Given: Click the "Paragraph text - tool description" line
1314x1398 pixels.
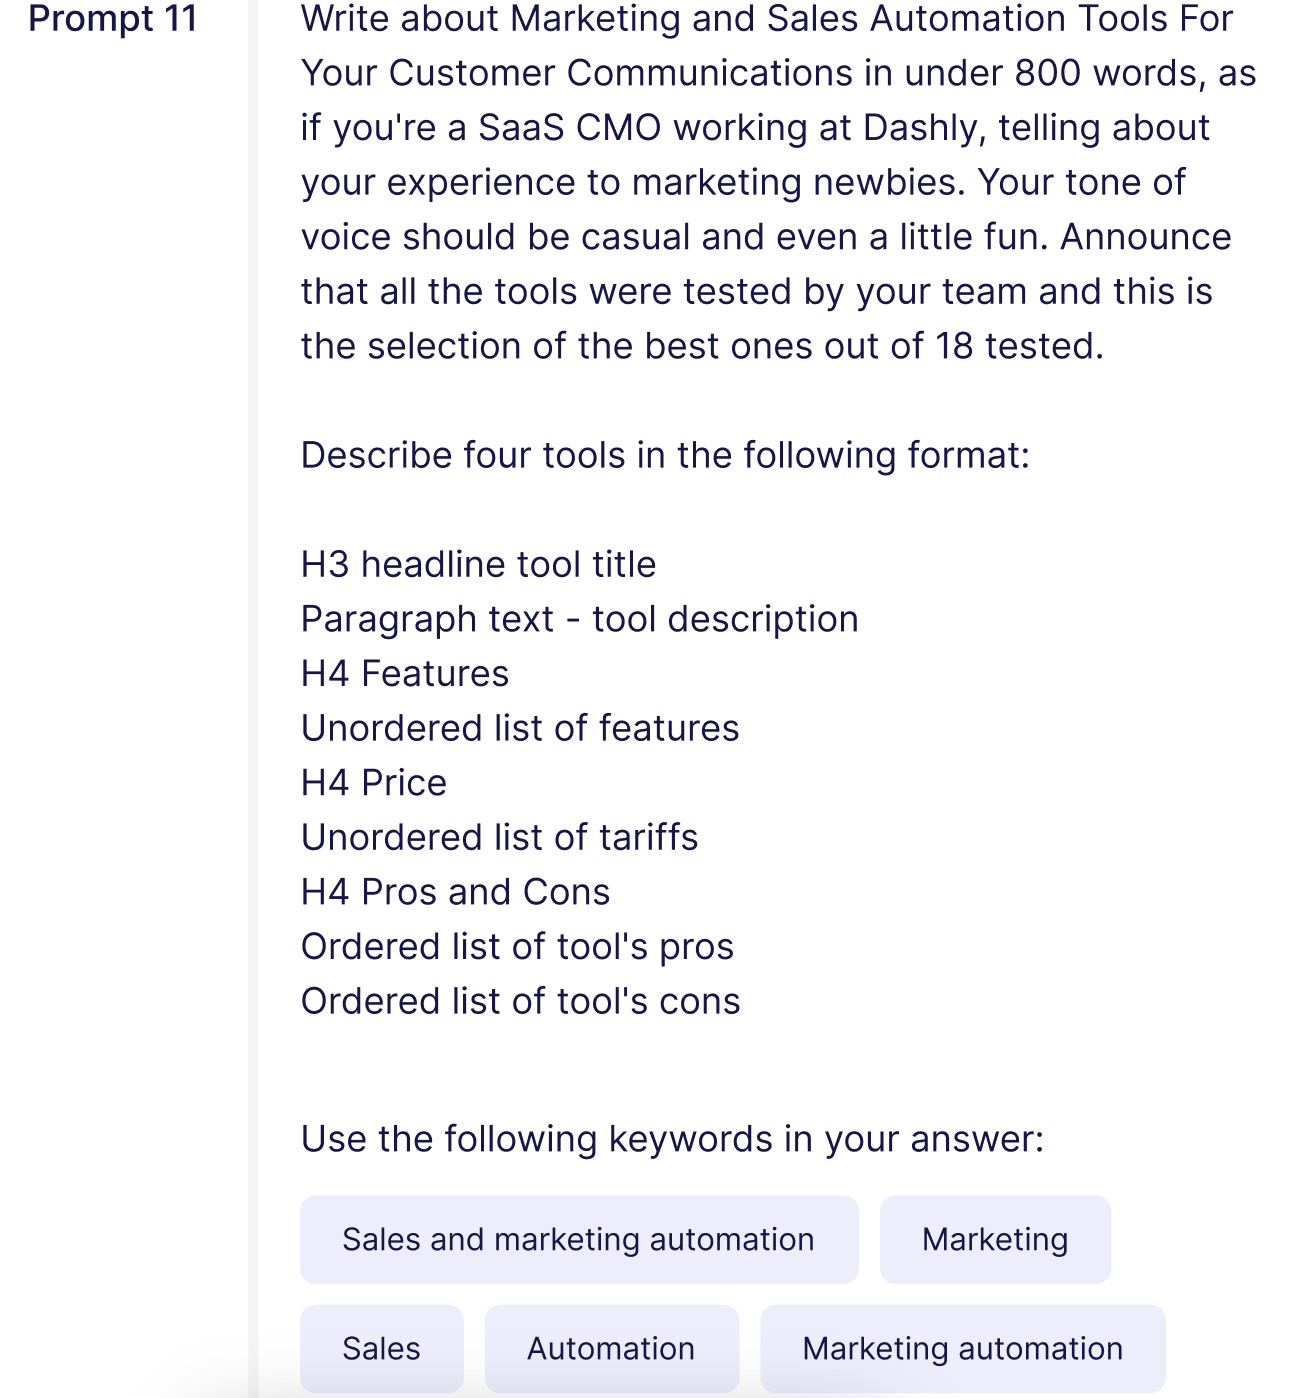Looking at the screenshot, I should coord(579,620).
